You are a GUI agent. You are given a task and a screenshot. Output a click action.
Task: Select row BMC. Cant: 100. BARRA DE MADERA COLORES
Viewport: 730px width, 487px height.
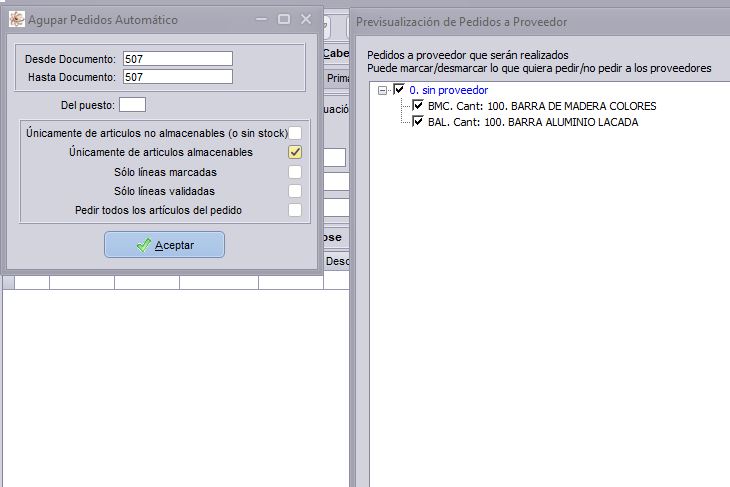tap(542, 106)
